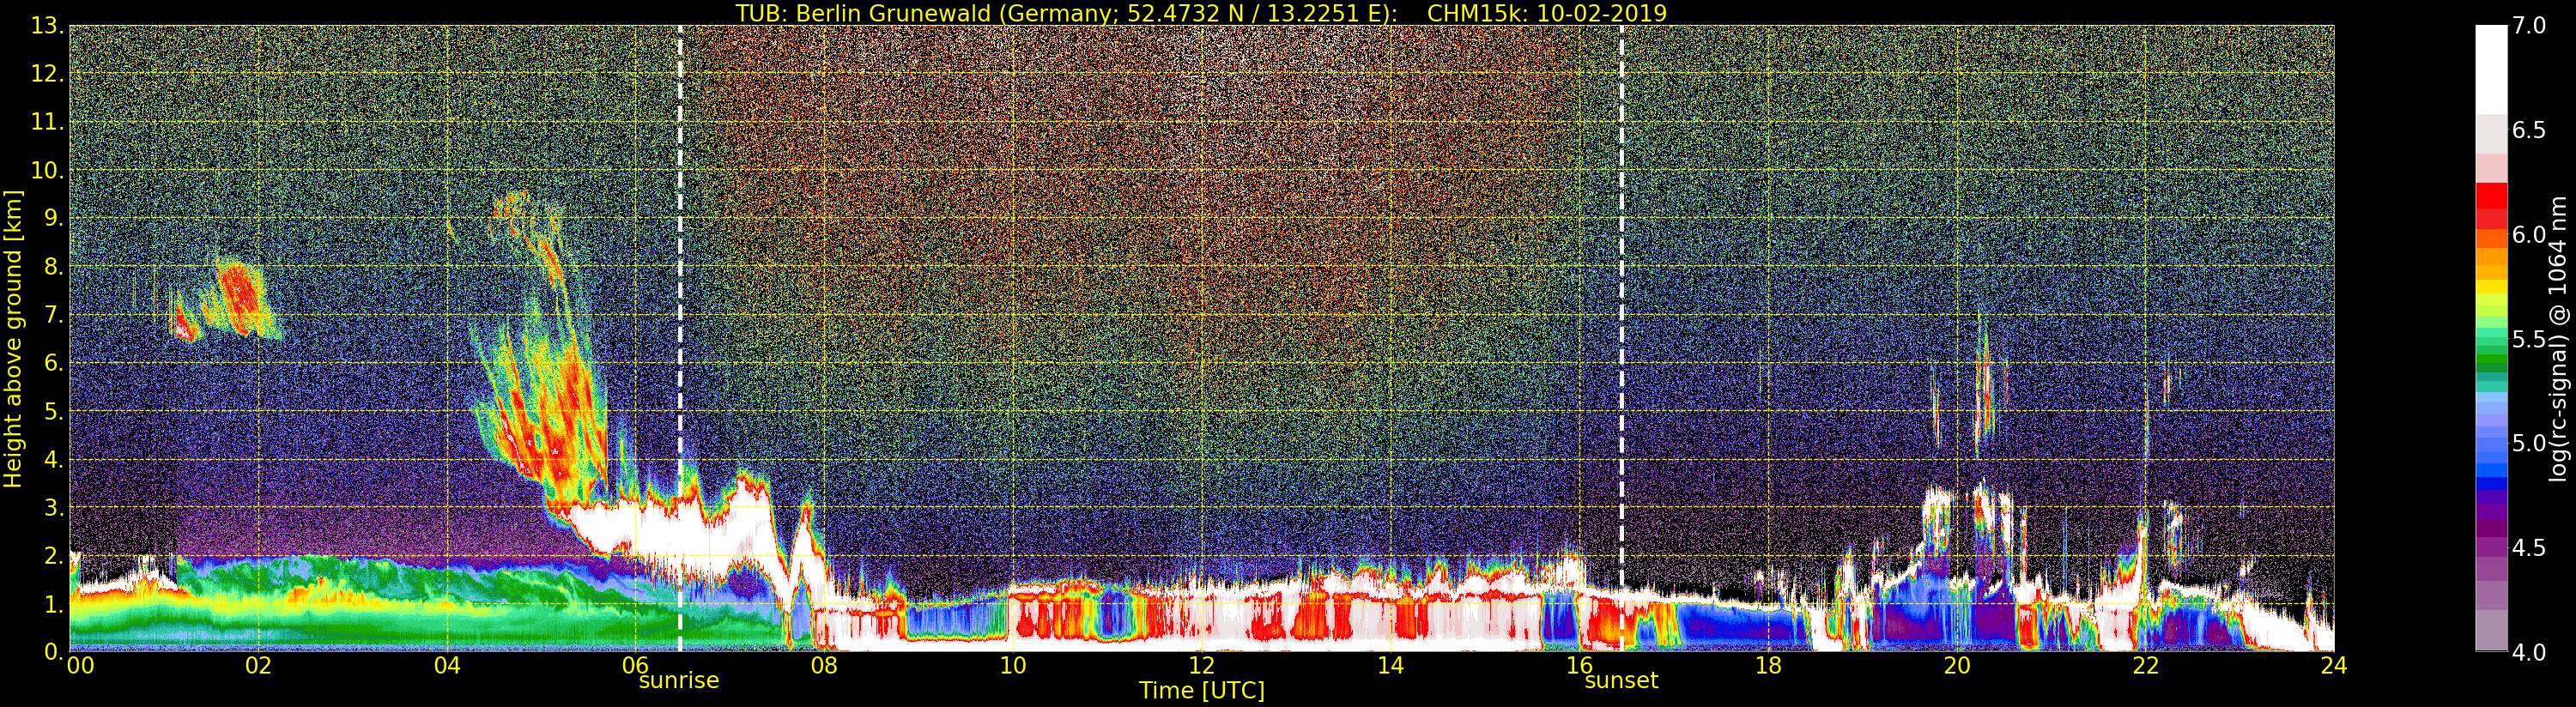Viewport: 2576px width, 707px height.
Task: Click the '22' time tick label
Action: [x=2146, y=665]
